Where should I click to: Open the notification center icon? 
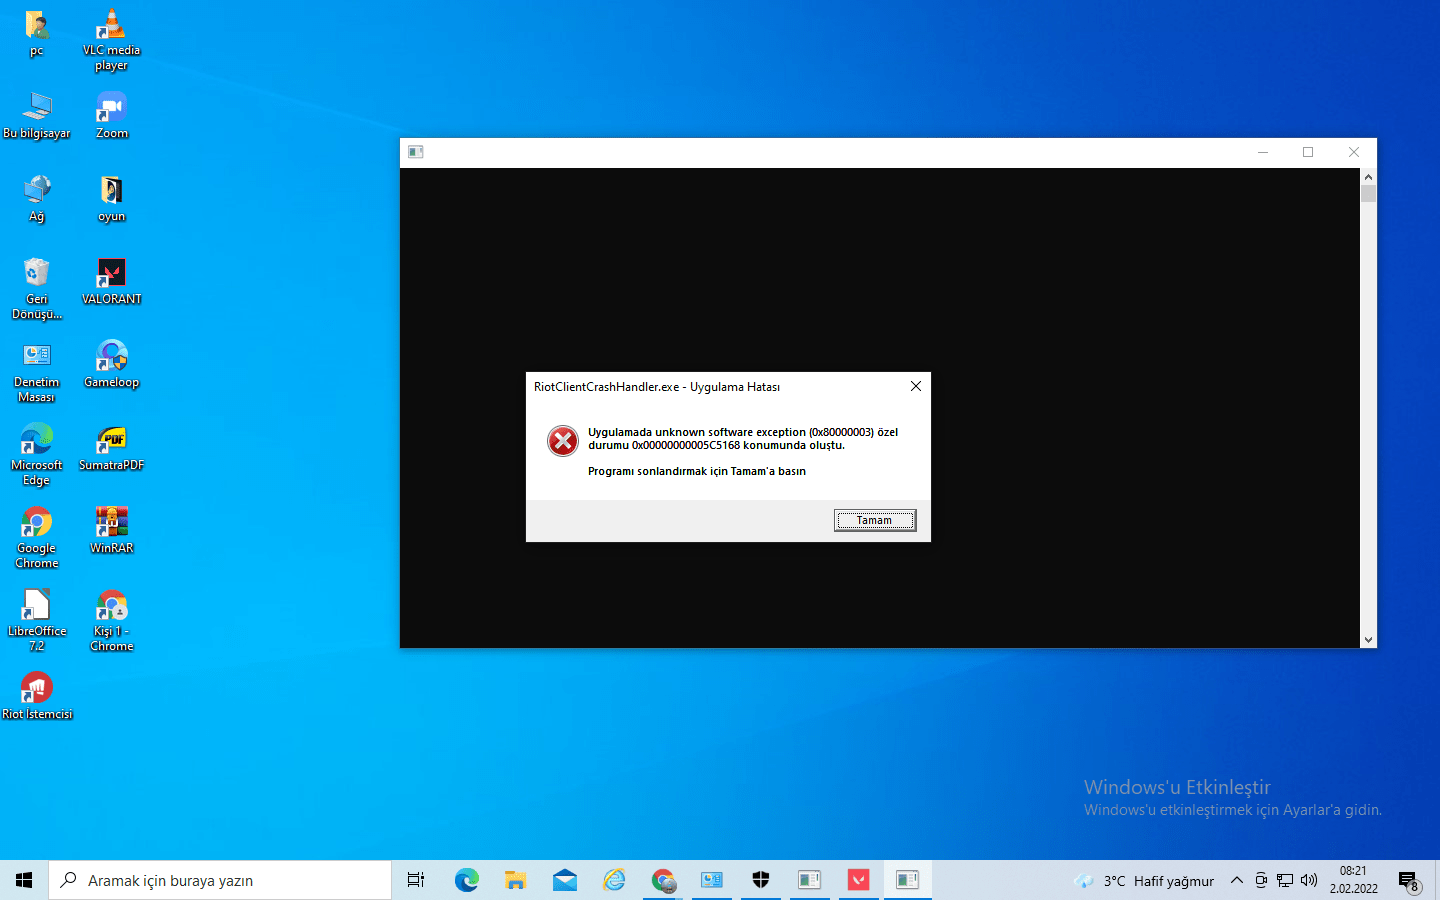1409,881
